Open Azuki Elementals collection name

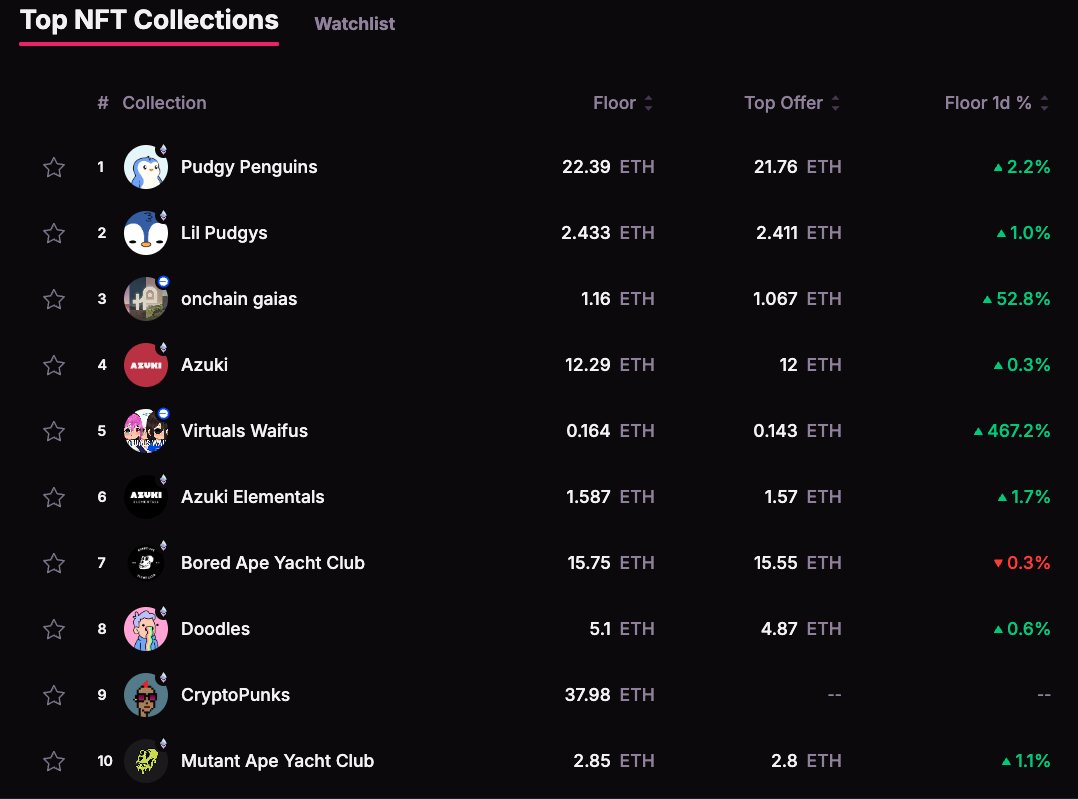[252, 497]
